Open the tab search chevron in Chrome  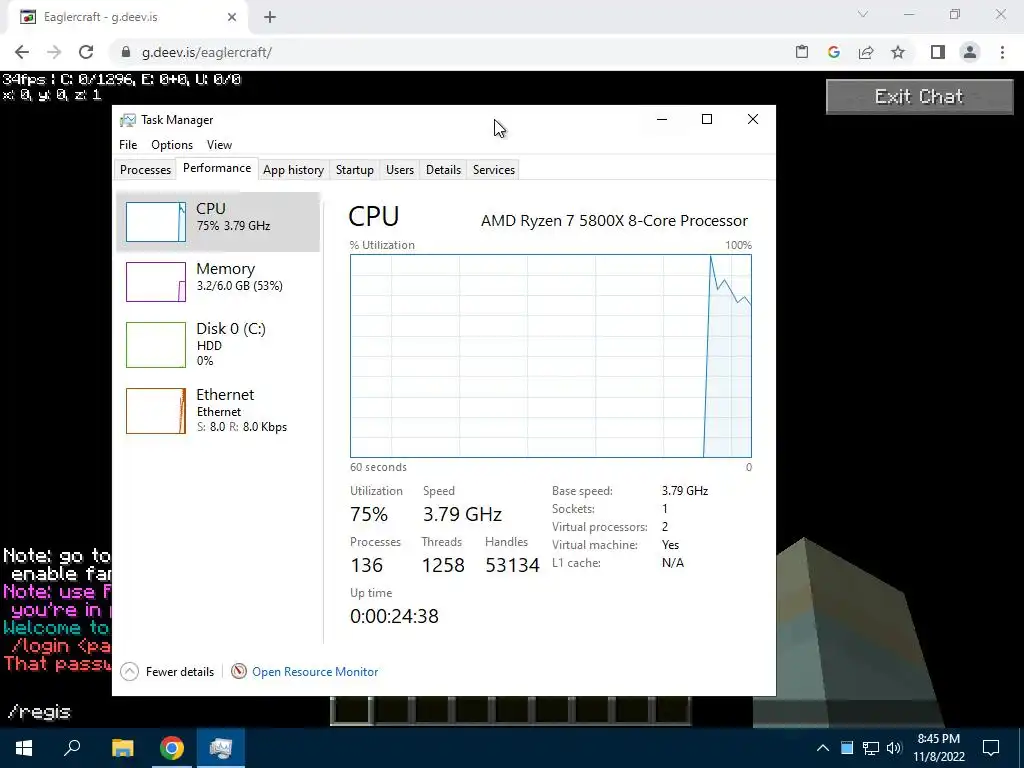[x=863, y=14]
